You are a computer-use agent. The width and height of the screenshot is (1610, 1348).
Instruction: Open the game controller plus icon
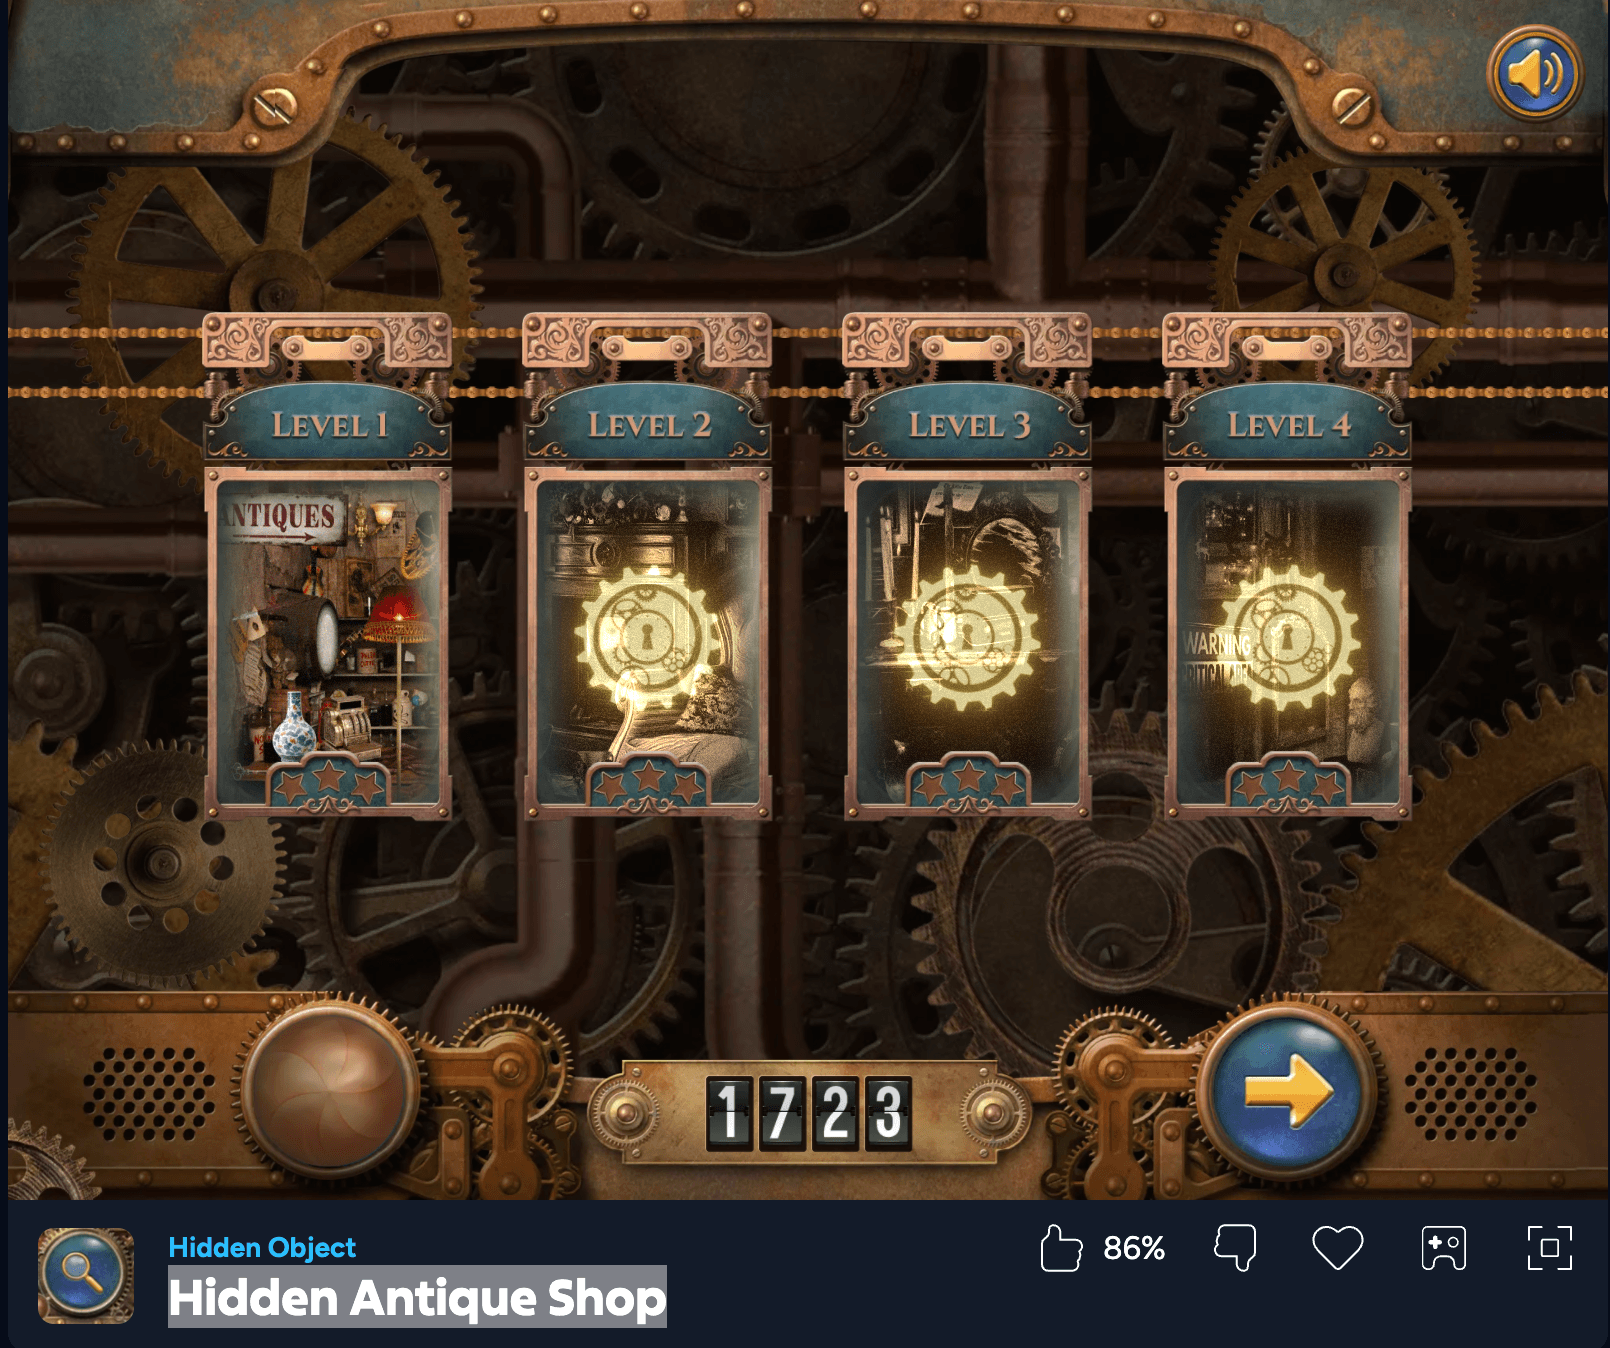coord(1444,1248)
